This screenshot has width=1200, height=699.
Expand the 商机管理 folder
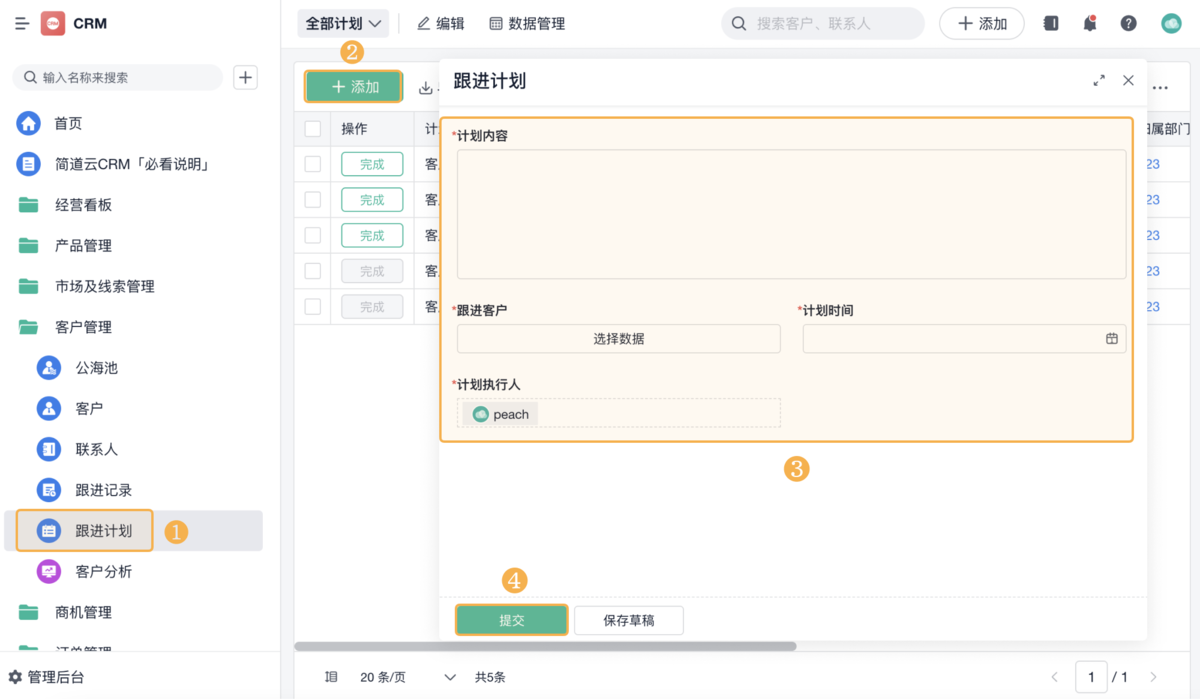pyautogui.click(x=83, y=612)
